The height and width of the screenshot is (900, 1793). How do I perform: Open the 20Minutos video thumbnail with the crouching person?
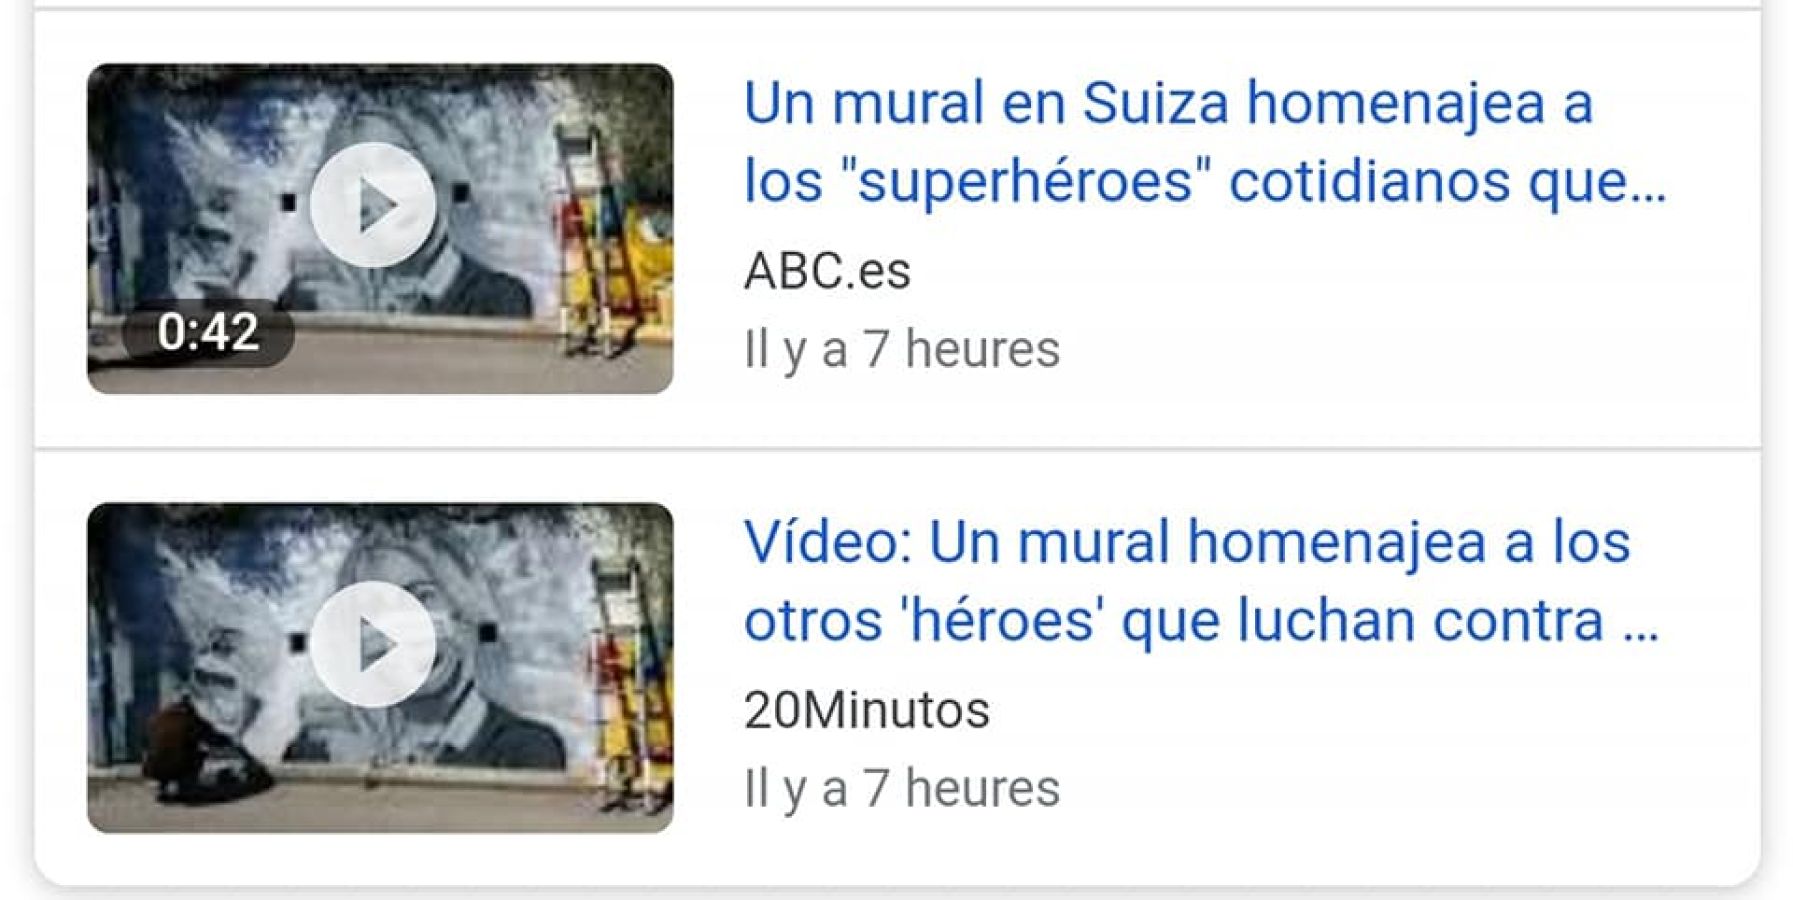[380, 668]
